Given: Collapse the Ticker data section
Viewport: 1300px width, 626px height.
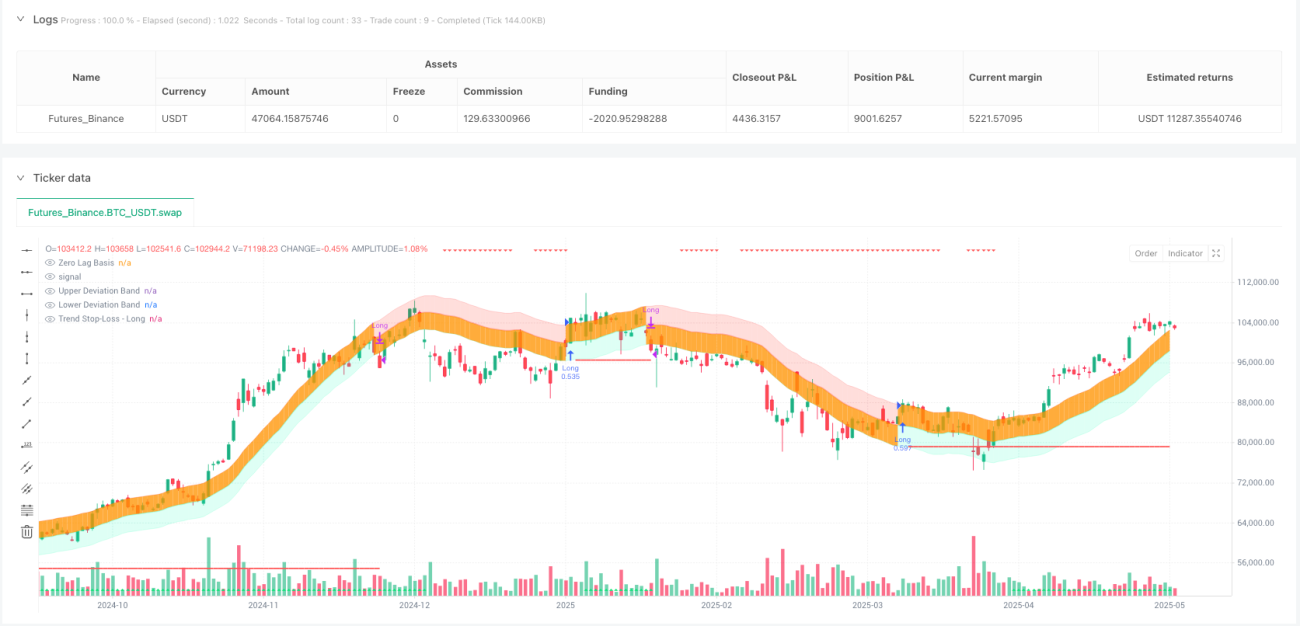Looking at the screenshot, I should (x=20, y=178).
